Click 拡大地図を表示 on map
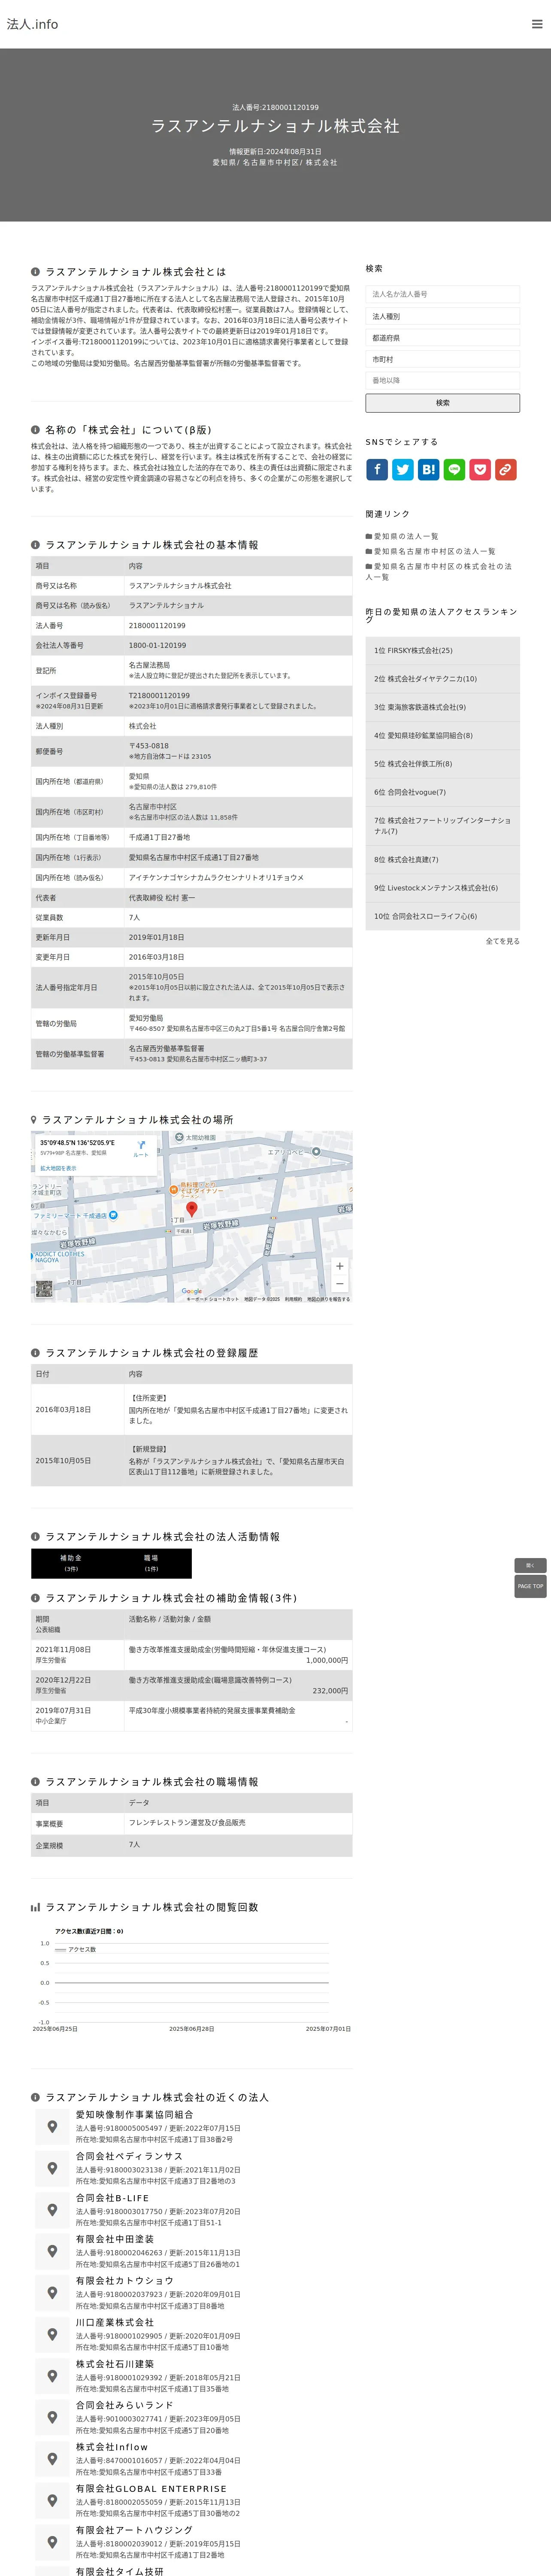The width and height of the screenshot is (551, 2576). point(58,1168)
